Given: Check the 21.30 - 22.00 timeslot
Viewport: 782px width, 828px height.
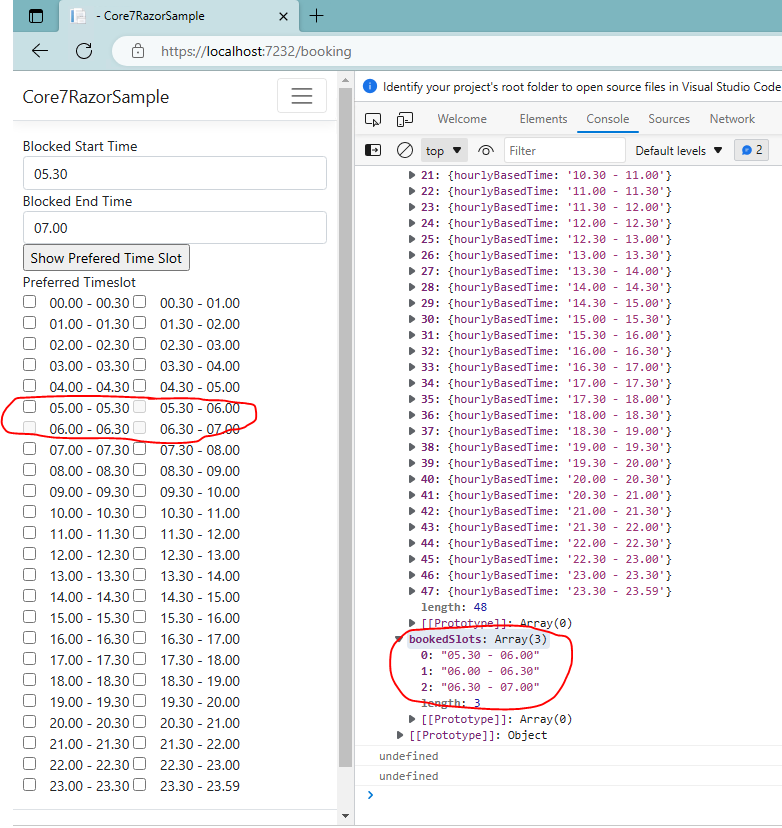Looking at the screenshot, I should 139,742.
